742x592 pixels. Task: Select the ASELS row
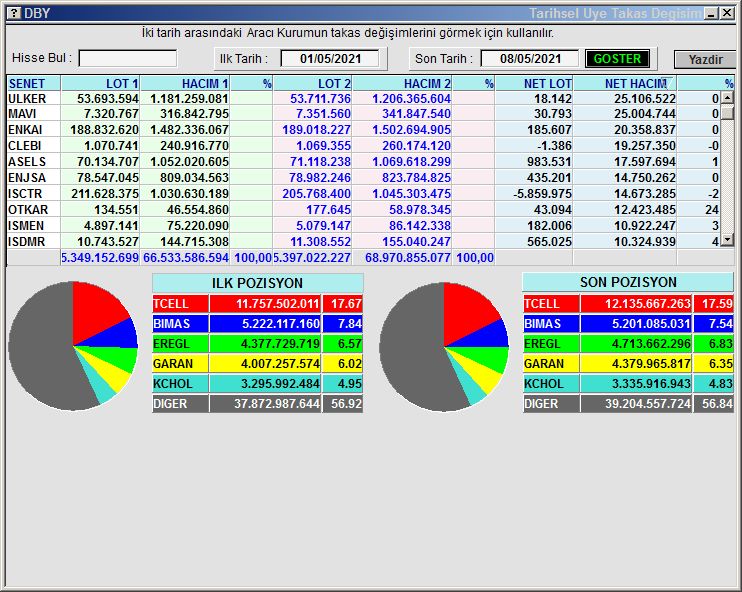coord(363,162)
